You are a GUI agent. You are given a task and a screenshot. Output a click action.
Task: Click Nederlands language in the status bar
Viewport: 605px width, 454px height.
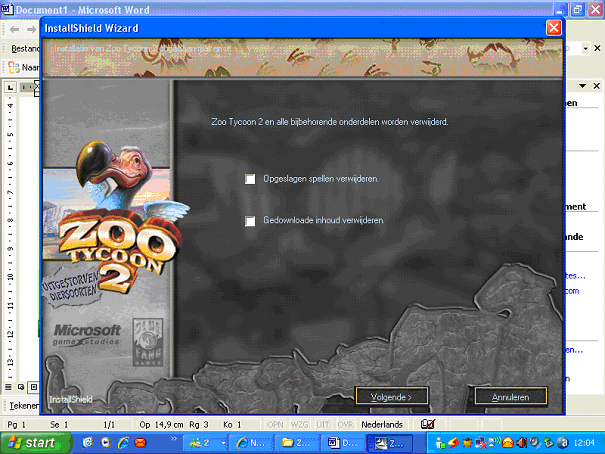click(x=382, y=424)
